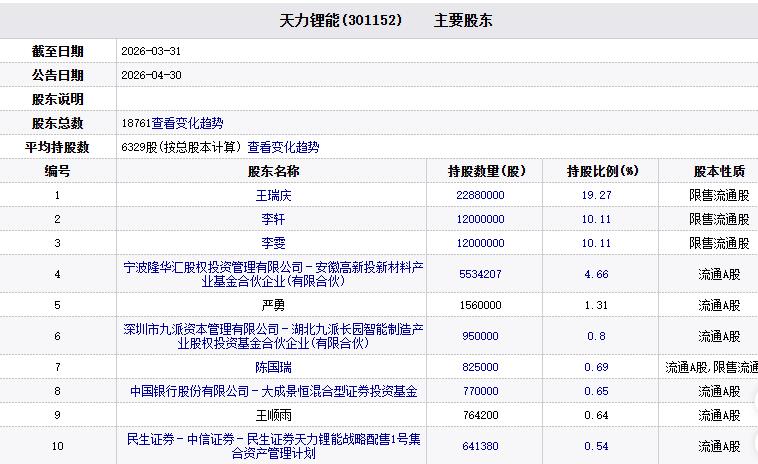The width and height of the screenshot is (758, 464).
Task: Open shareholder 陈国瑞 link
Action: click(274, 367)
